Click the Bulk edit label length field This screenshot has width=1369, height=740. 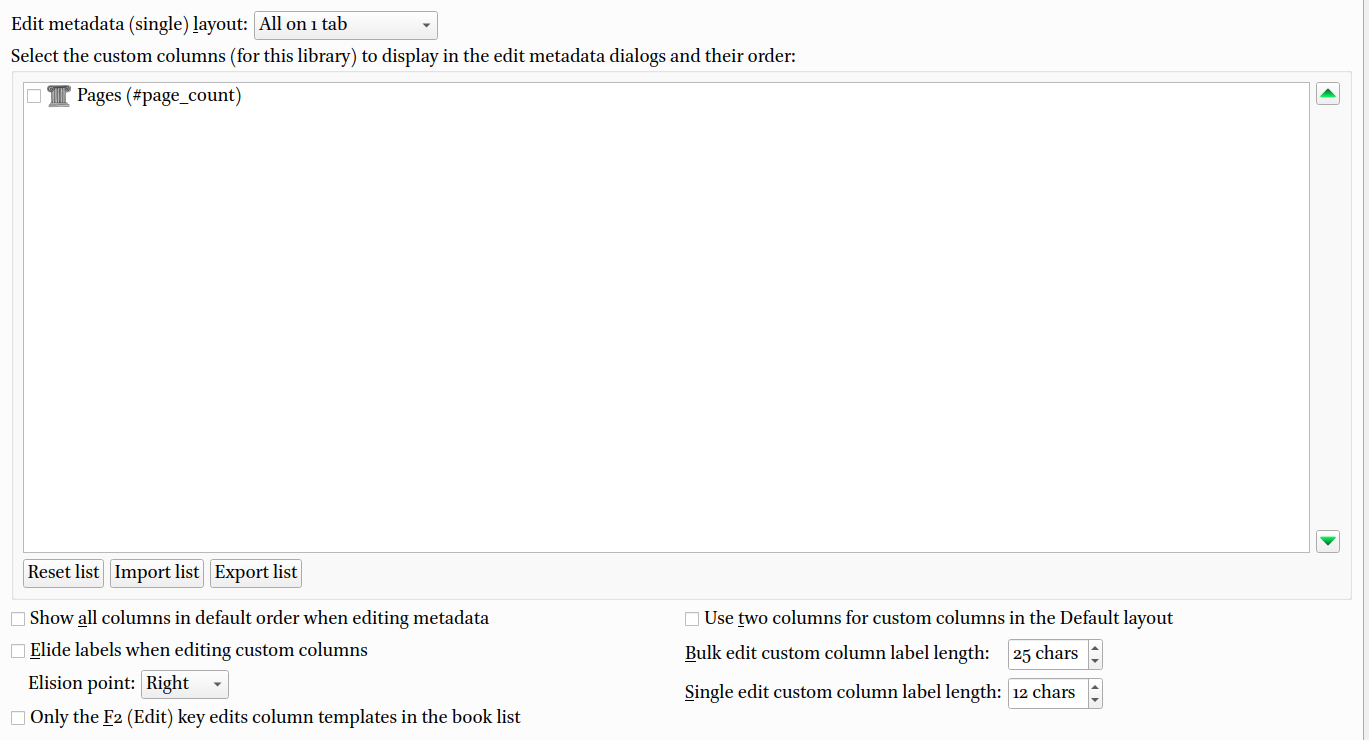[1046, 654]
